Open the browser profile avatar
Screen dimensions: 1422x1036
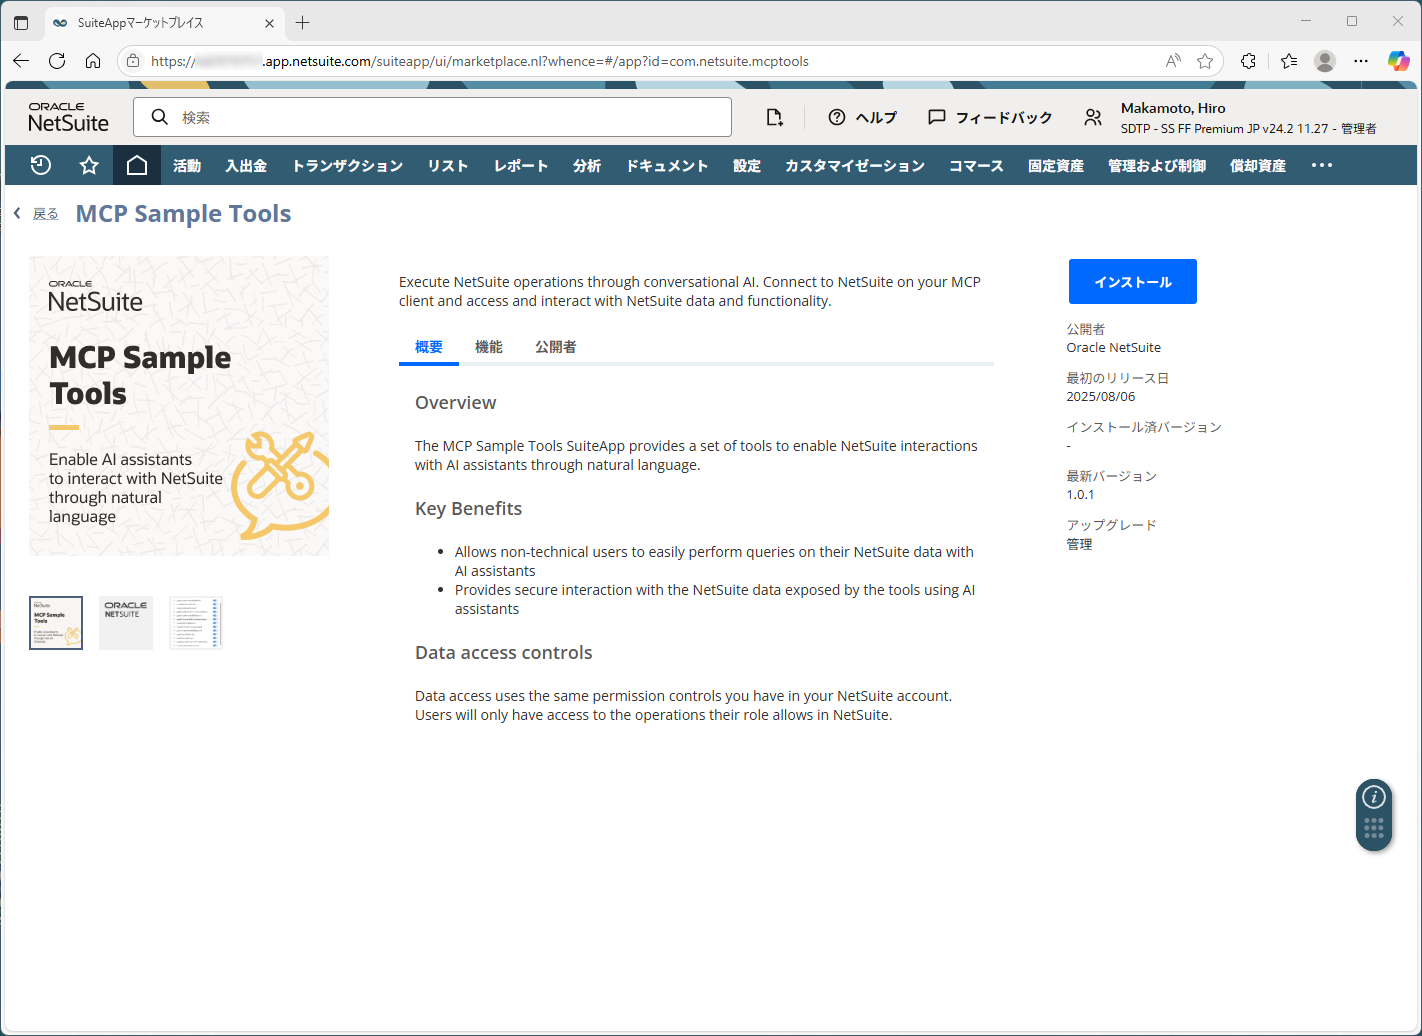point(1325,61)
